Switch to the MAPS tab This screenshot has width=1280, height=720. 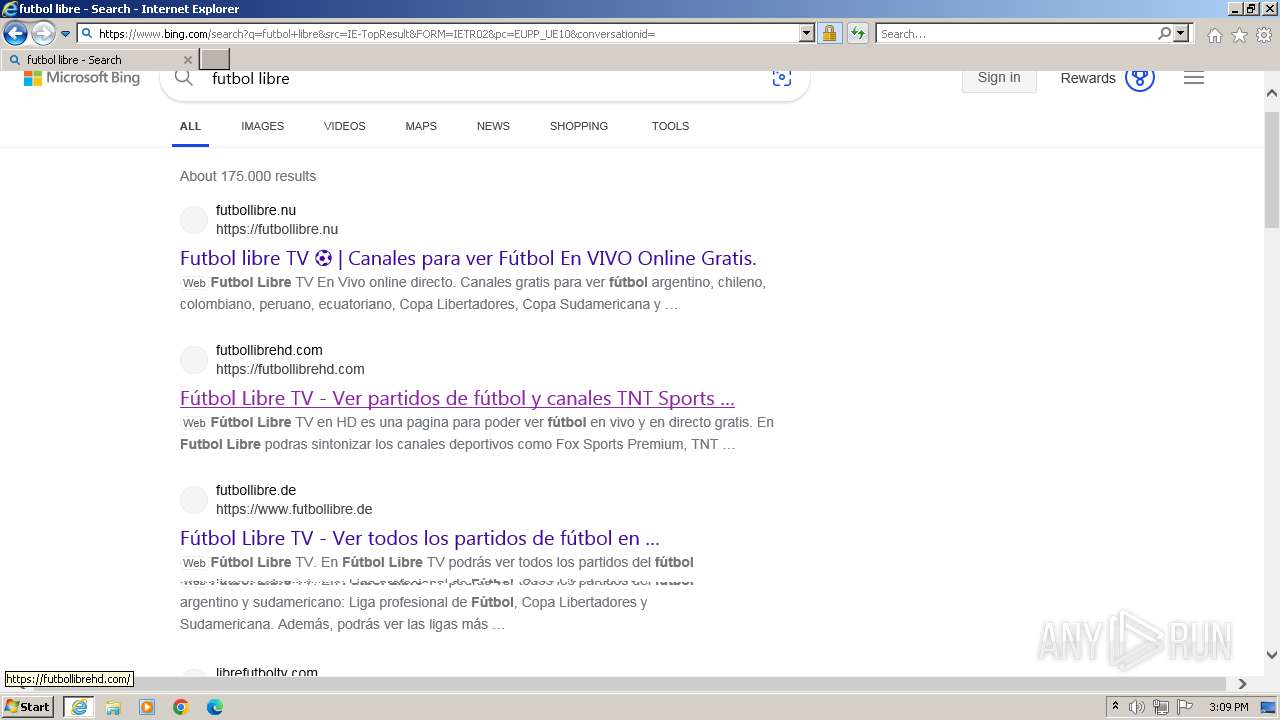(x=421, y=126)
